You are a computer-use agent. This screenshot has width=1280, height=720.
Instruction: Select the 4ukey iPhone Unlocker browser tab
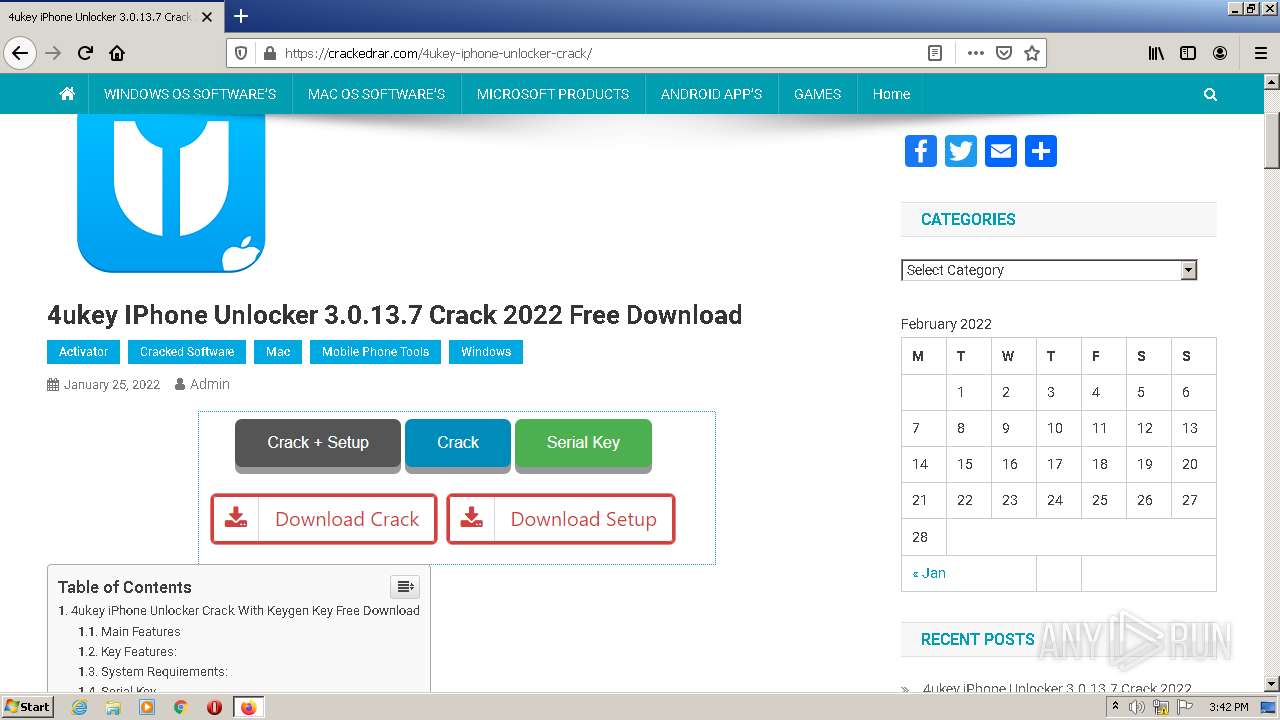(x=110, y=17)
